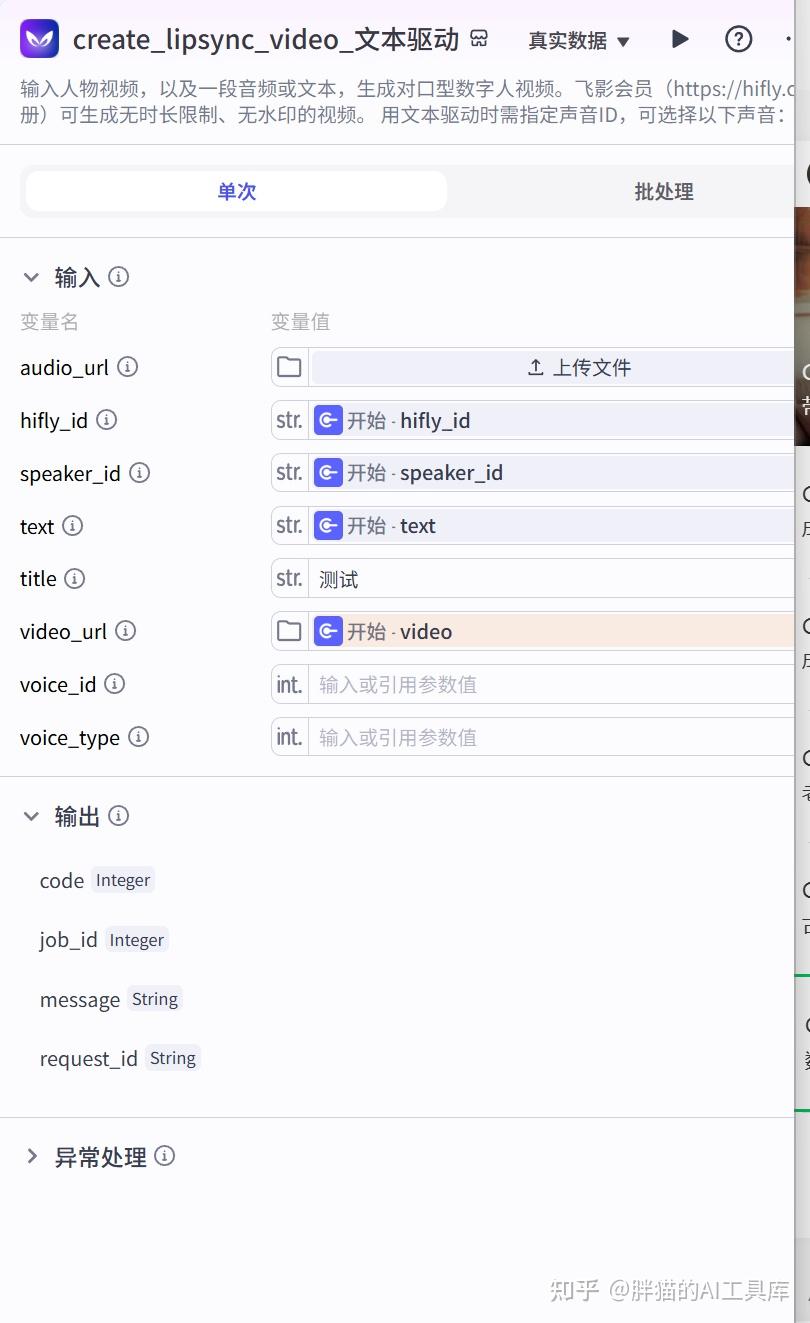810x1323 pixels.
Task: Open the folder icon on the audio_url row
Action: point(288,367)
